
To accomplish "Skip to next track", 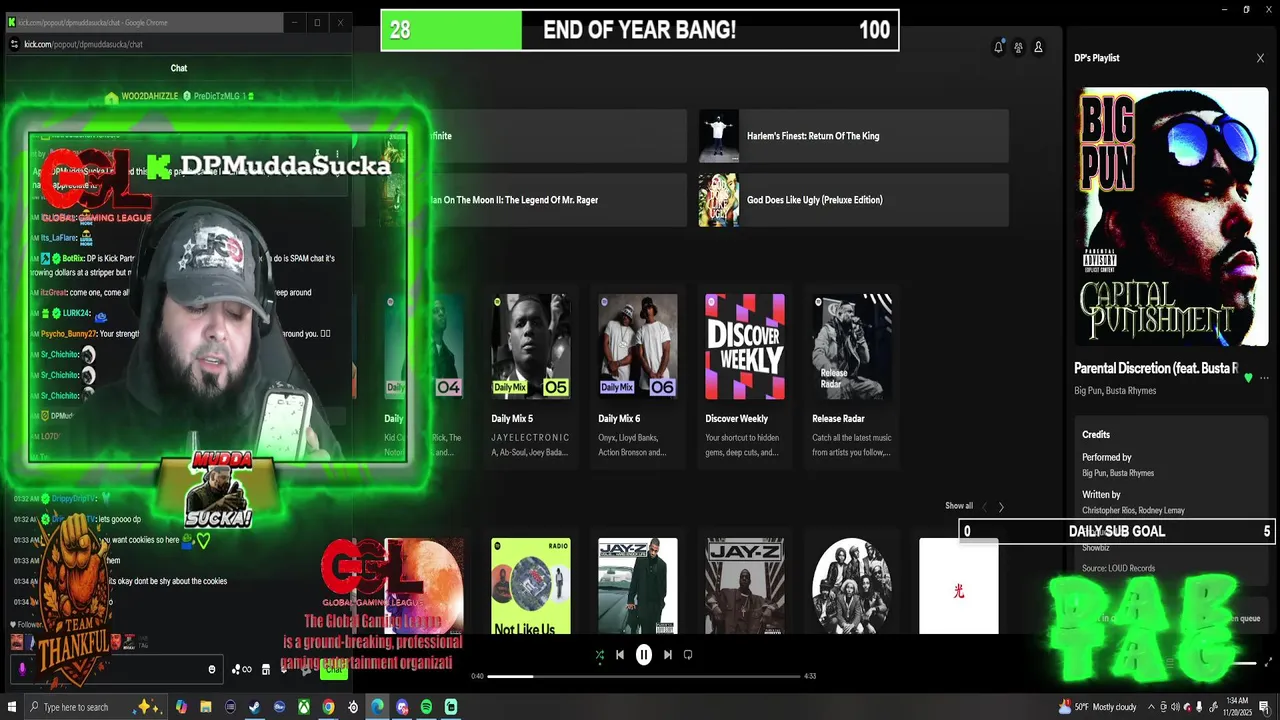I will (668, 655).
